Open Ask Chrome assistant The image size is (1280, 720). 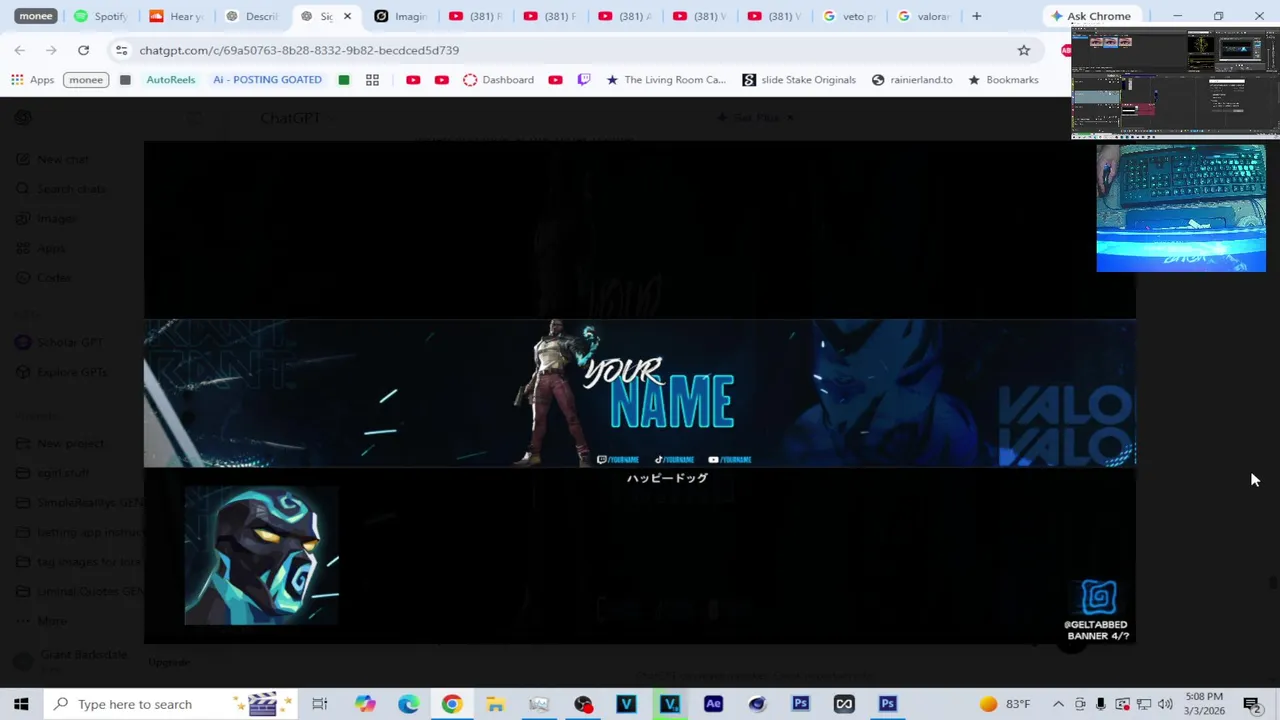(x=1090, y=16)
